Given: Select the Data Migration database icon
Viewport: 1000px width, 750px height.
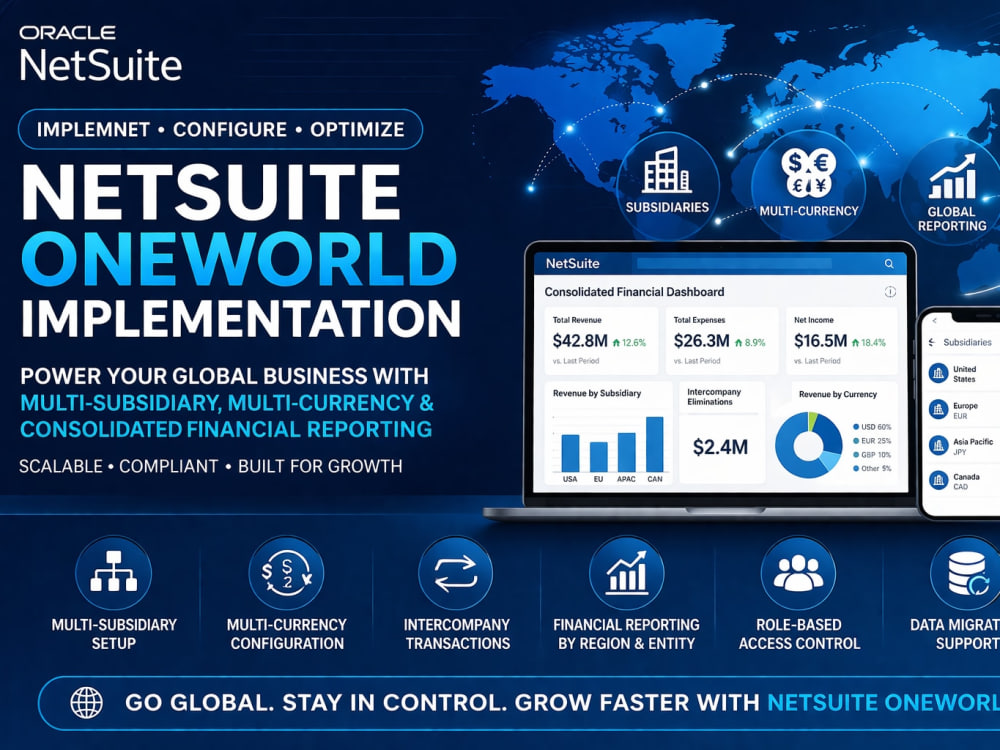Looking at the screenshot, I should point(966,572).
